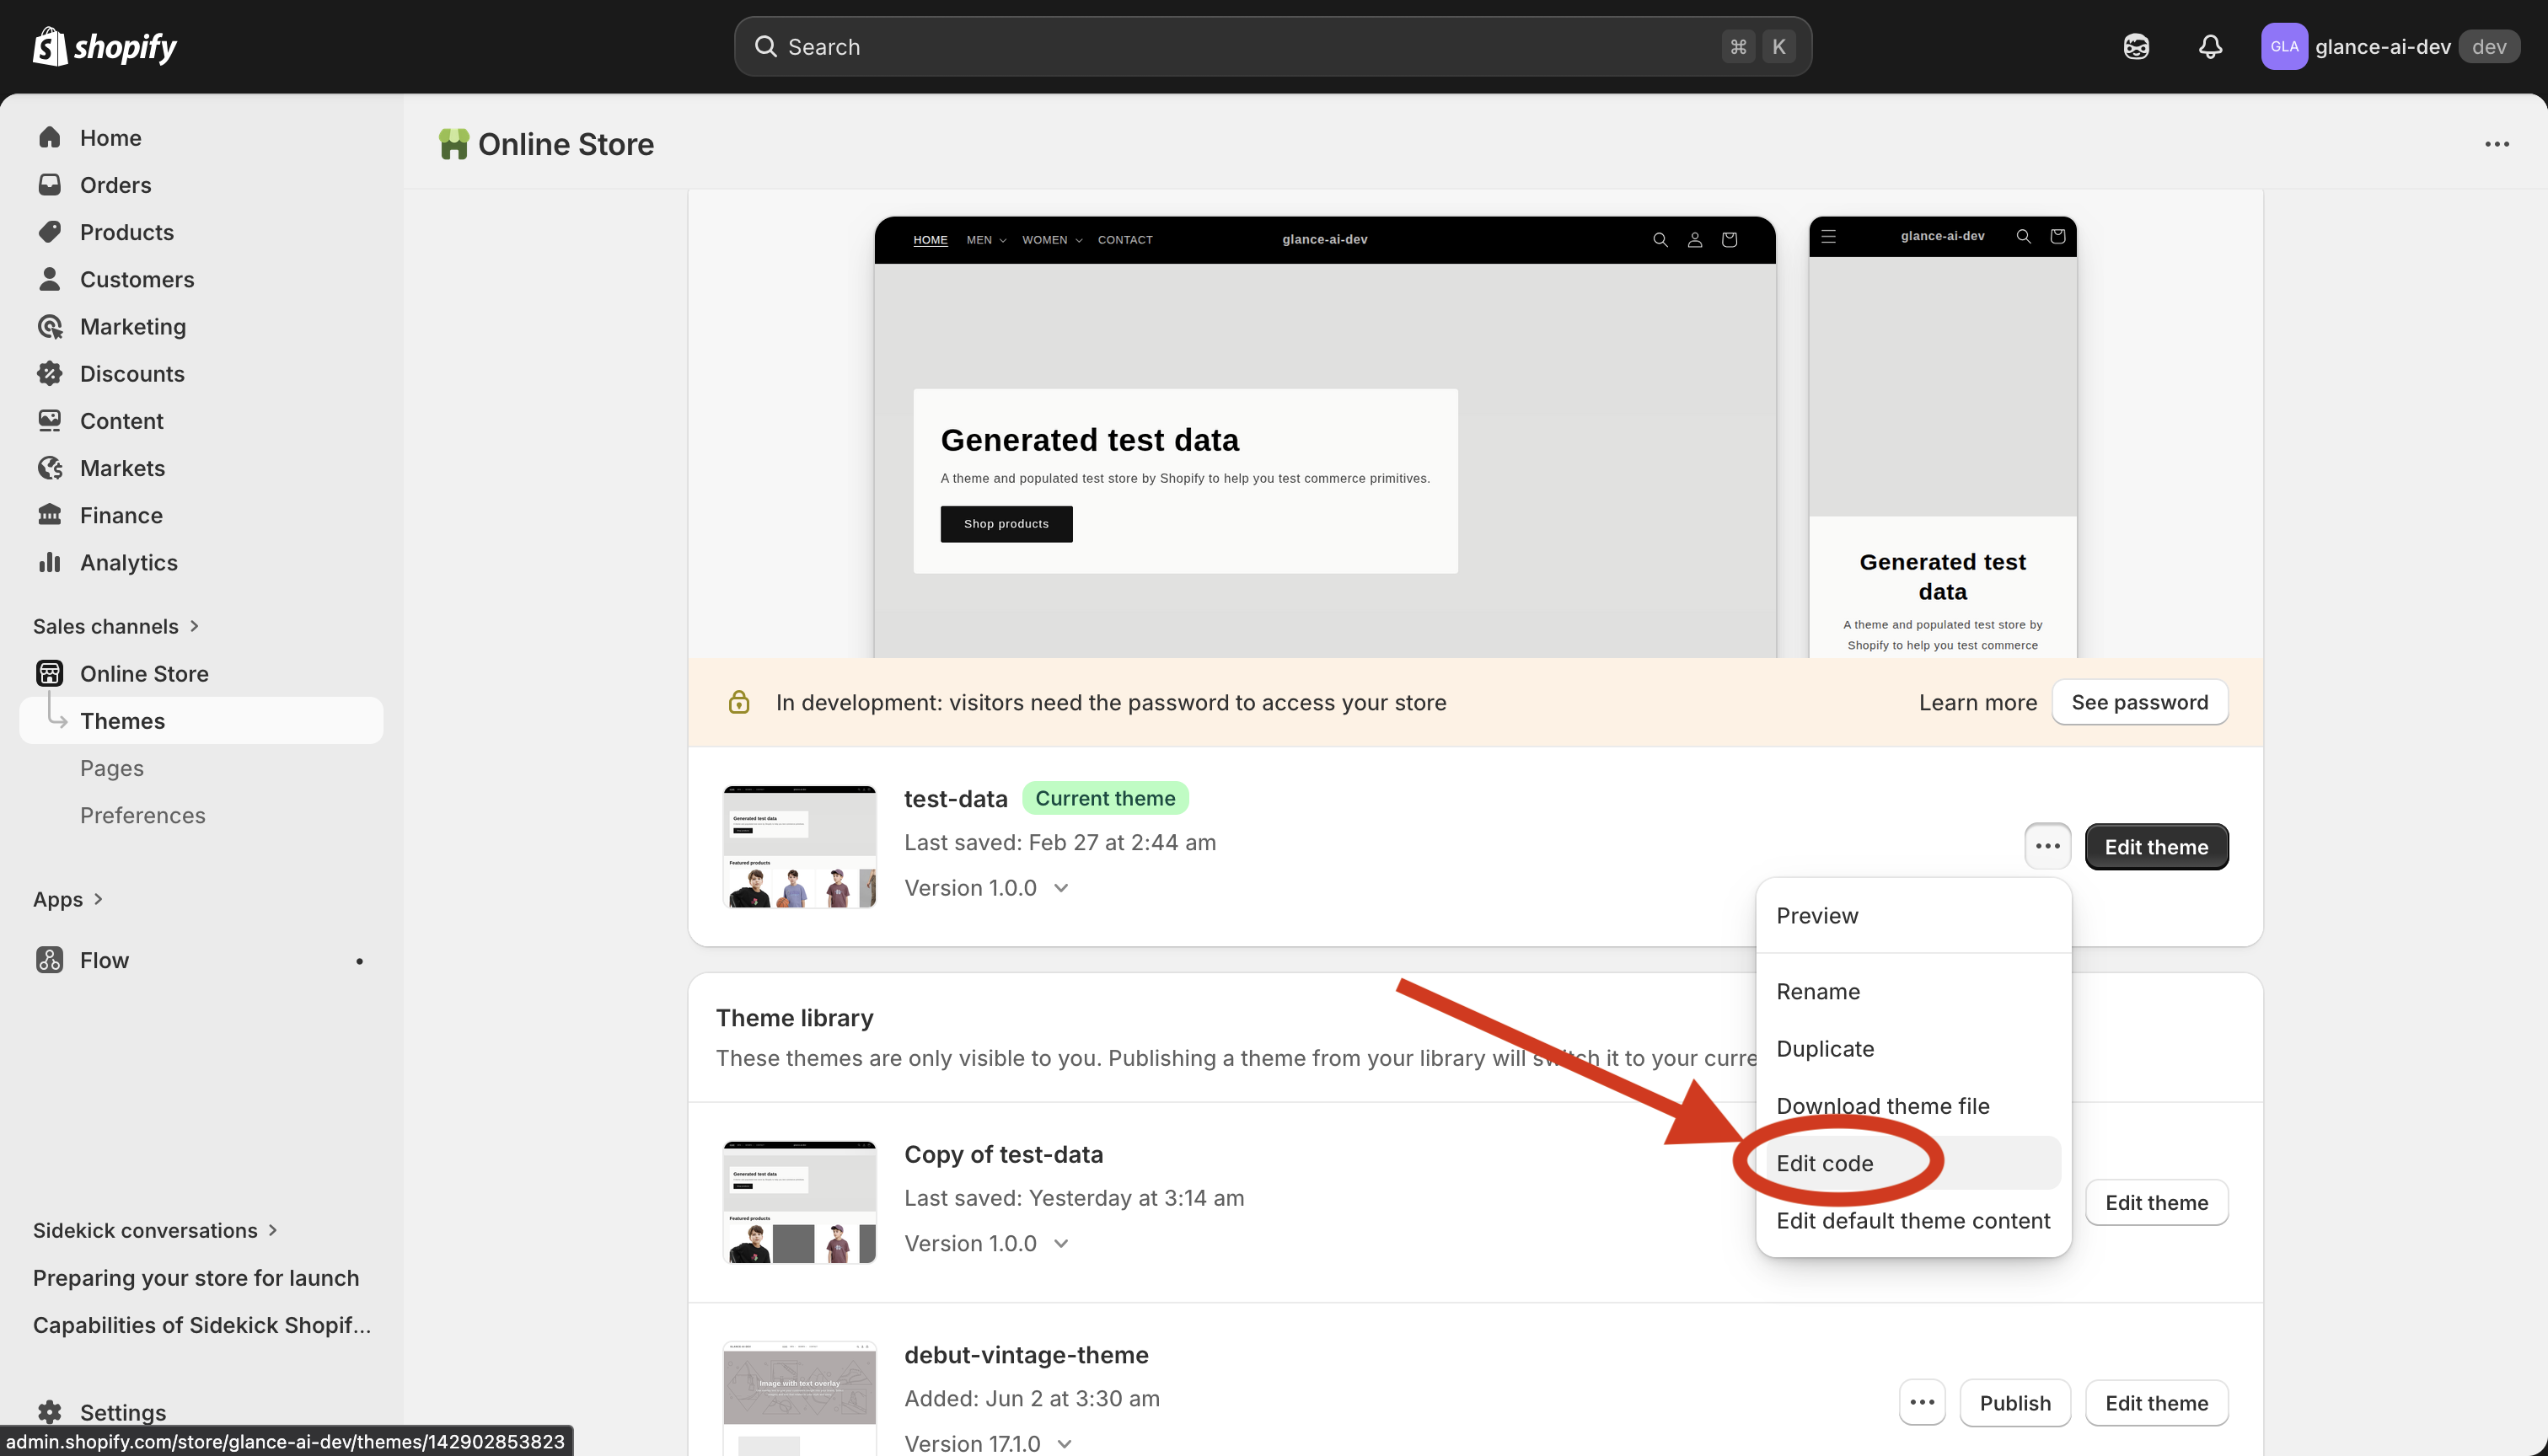
Task: Click the three-dot actions button for test-data theme
Action: [2048, 846]
